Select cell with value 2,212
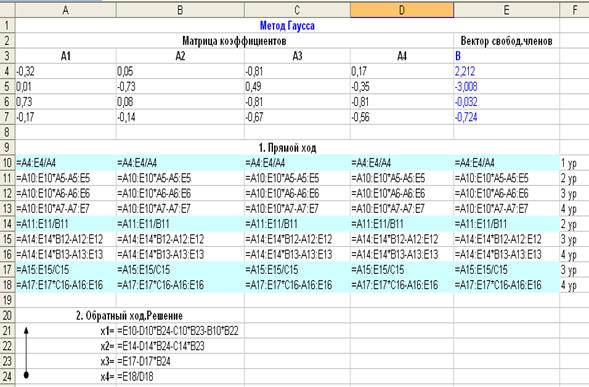The image size is (589, 387). 506,71
